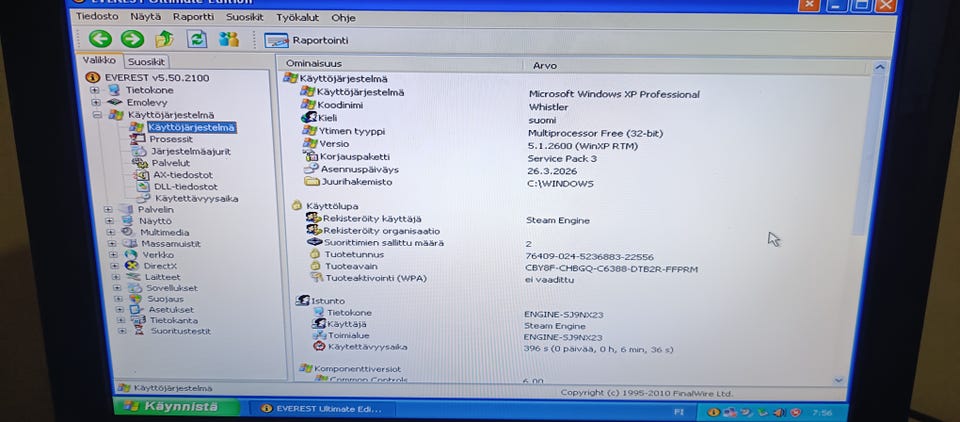This screenshot has width=960, height=422.
Task: Expand the Multimedia tree node
Action: (x=111, y=233)
